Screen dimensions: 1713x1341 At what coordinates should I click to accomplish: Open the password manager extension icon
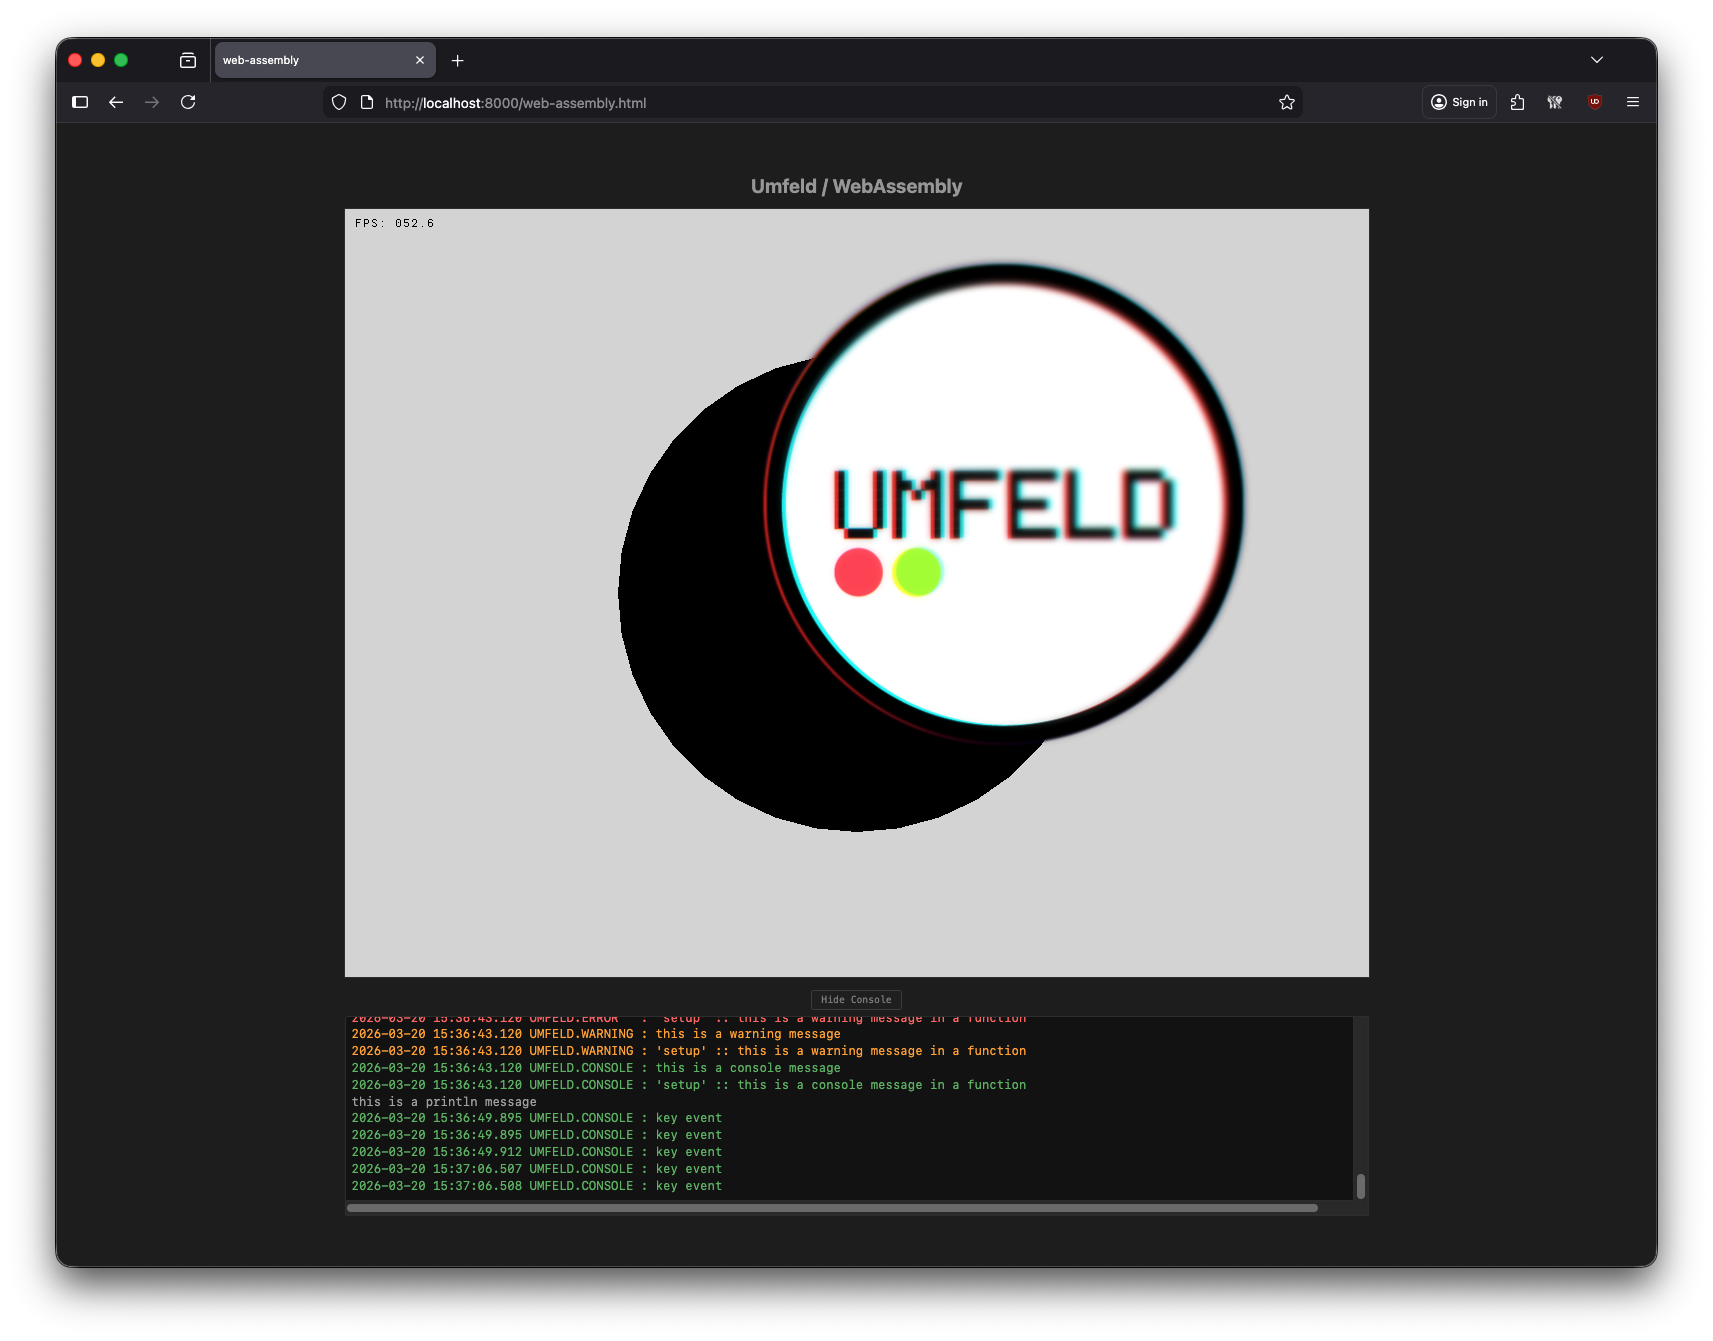tap(1555, 101)
